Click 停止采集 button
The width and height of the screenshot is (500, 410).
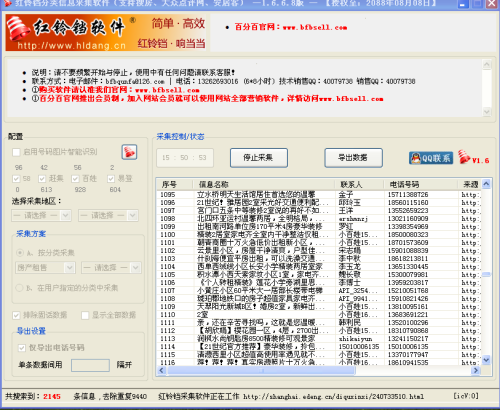259,158
